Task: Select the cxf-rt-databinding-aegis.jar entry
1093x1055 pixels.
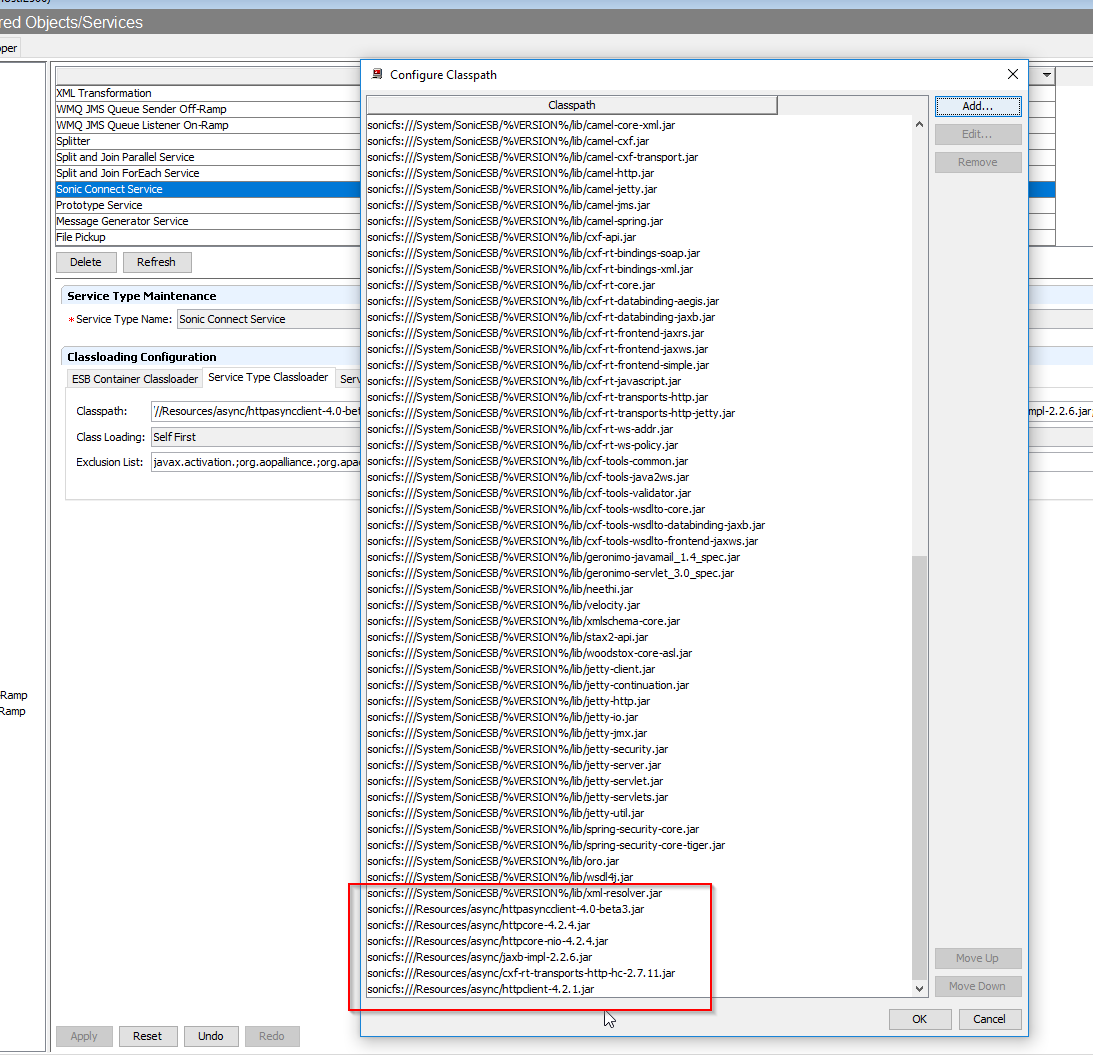Action: point(543,301)
